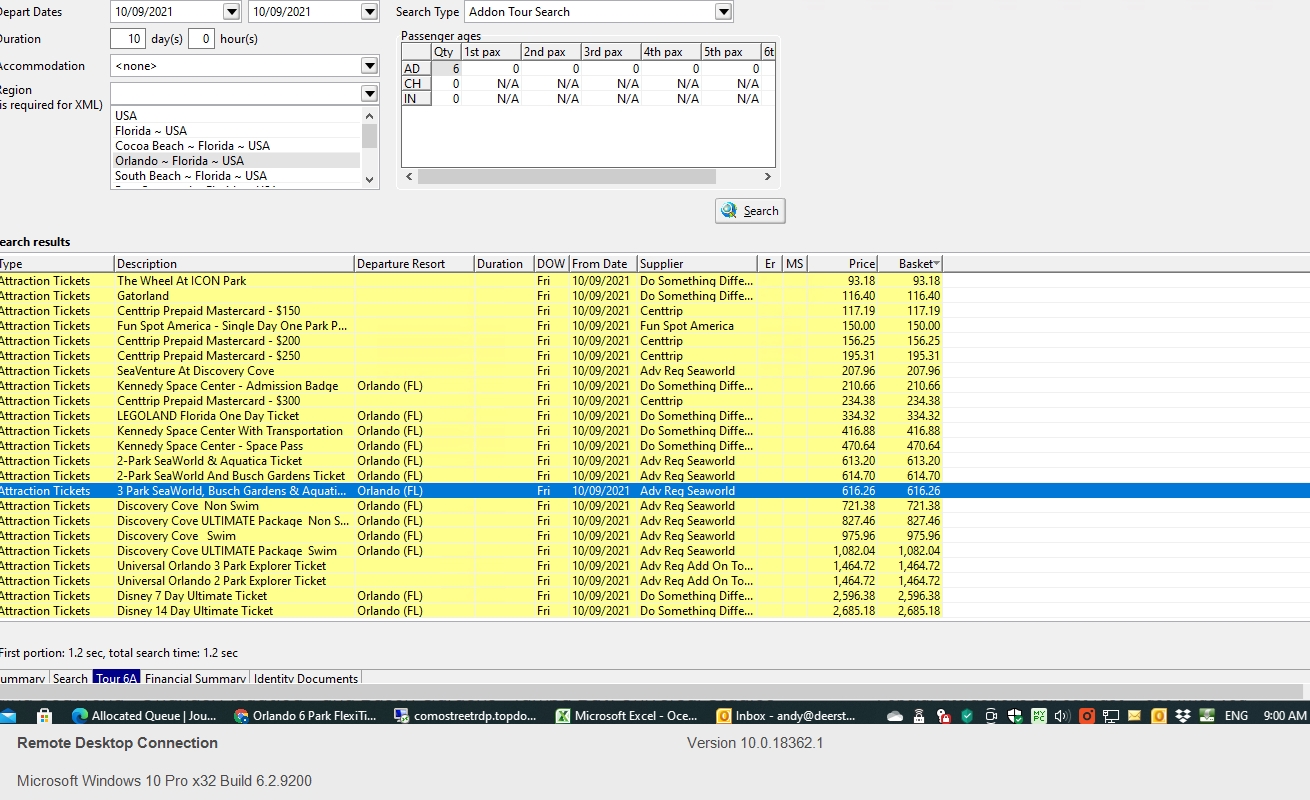Select 'South Beach ~ Florida ~ USA' region
The width and height of the screenshot is (1310, 800).
(236, 176)
